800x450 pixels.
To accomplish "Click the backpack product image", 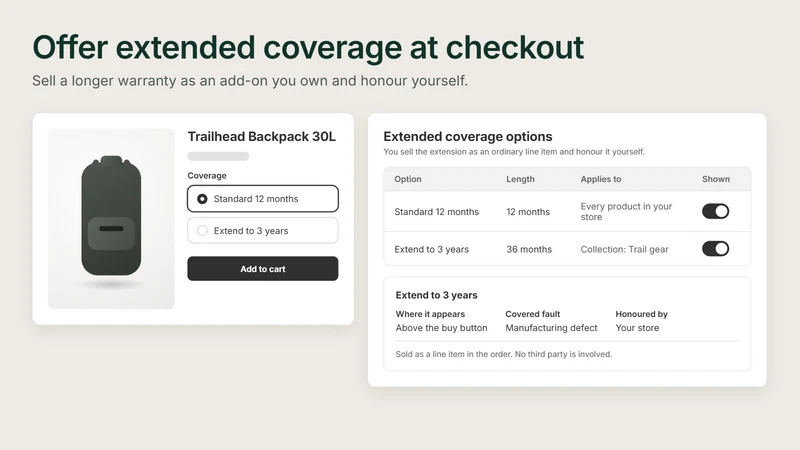I will 111,218.
